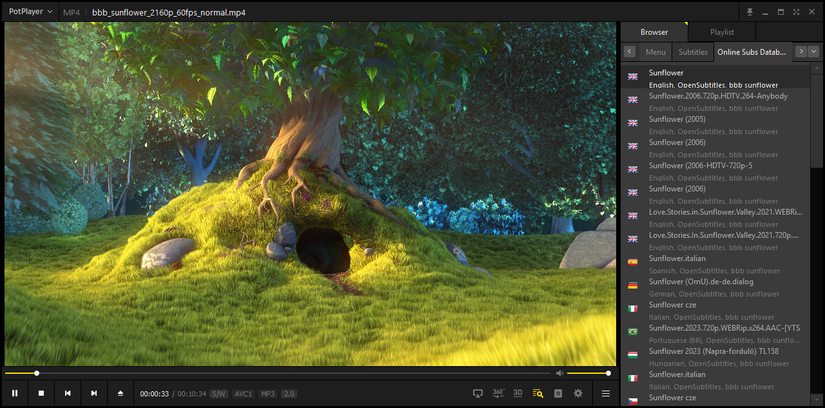Screen dimensions: 825x408
Task: Select the Online Subs Database tab
Action: click(752, 52)
